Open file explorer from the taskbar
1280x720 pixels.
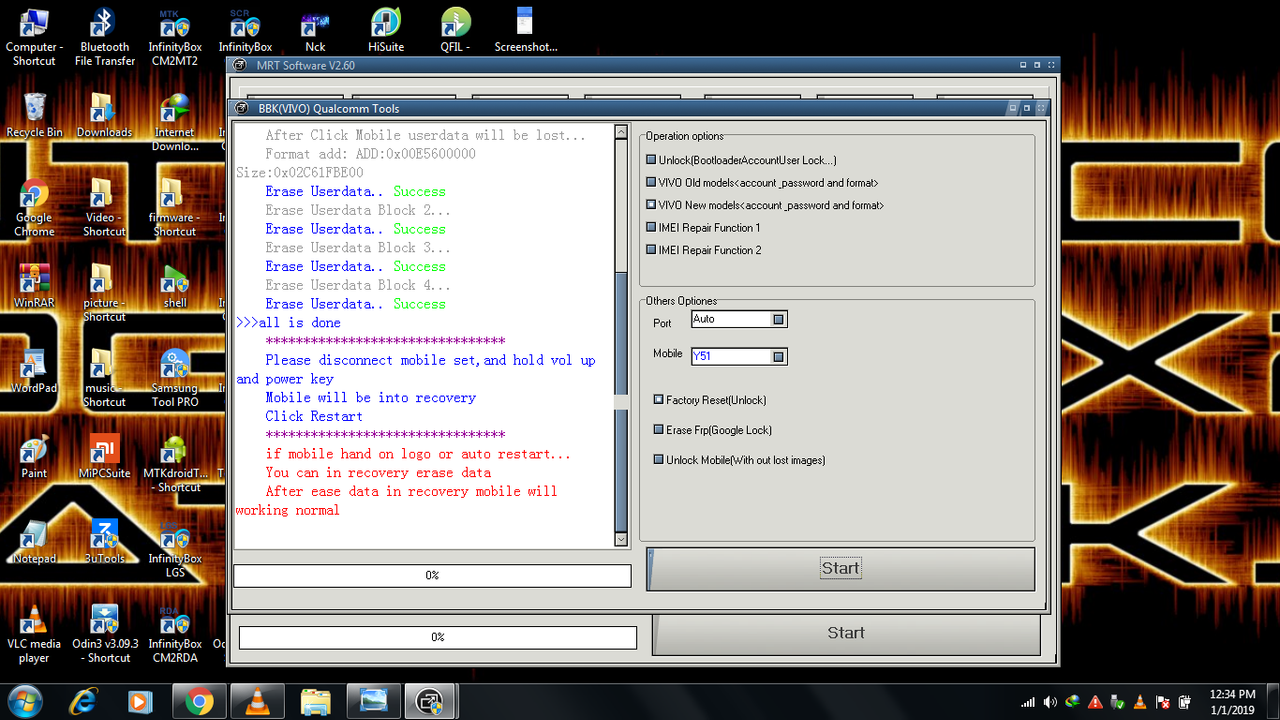click(x=315, y=702)
